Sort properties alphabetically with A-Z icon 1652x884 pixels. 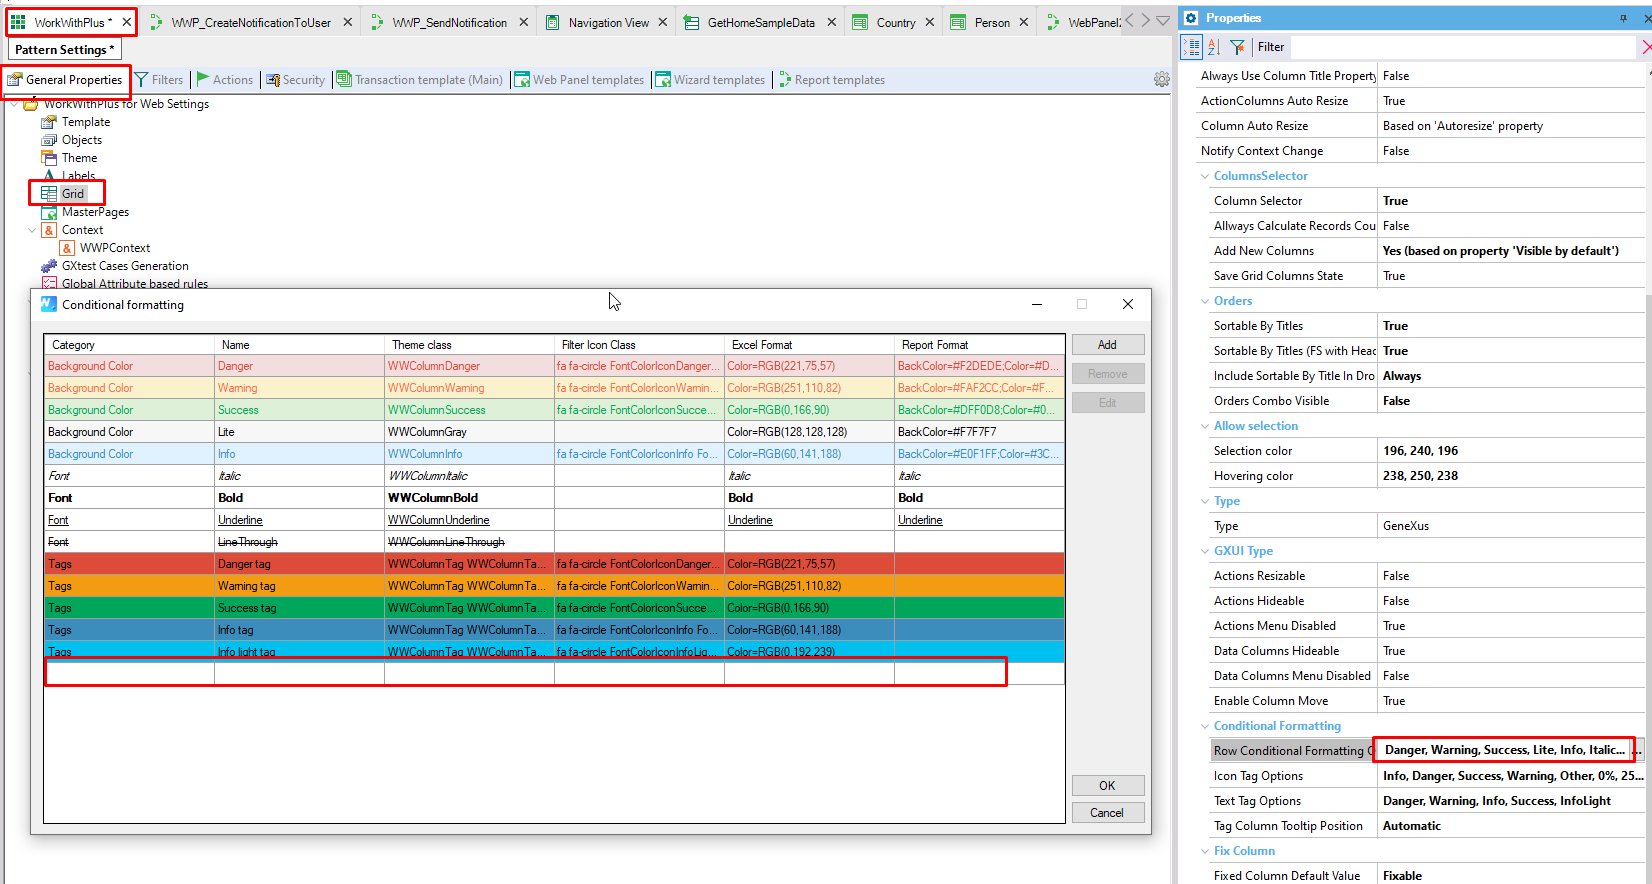tap(1213, 47)
